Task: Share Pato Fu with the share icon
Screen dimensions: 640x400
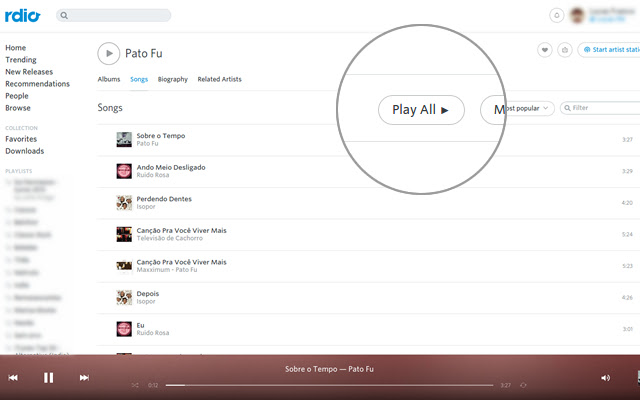Action: [x=565, y=50]
